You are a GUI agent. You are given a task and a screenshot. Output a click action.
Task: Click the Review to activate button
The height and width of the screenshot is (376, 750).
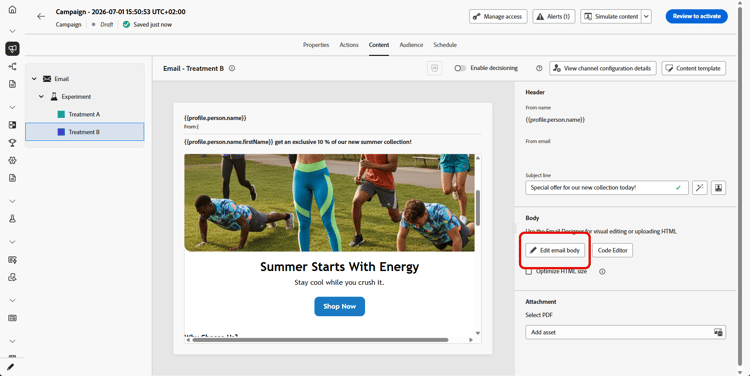click(x=696, y=16)
